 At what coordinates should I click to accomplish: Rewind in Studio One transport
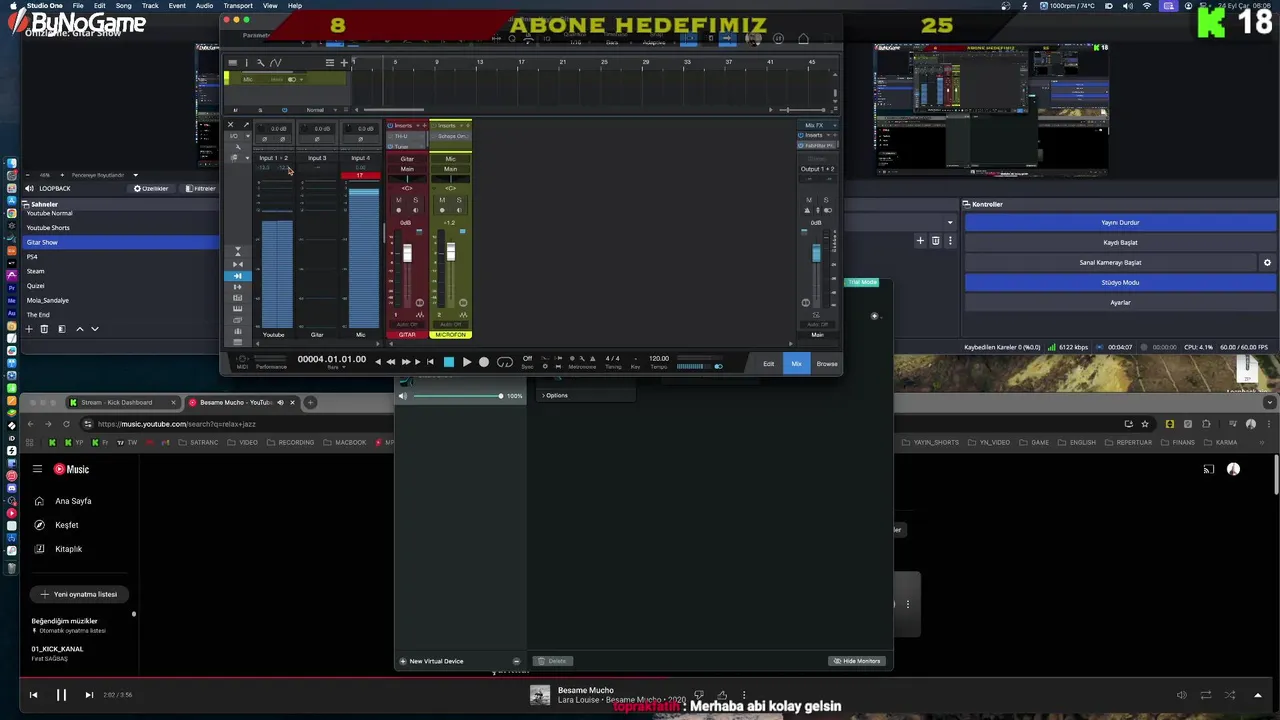(391, 362)
